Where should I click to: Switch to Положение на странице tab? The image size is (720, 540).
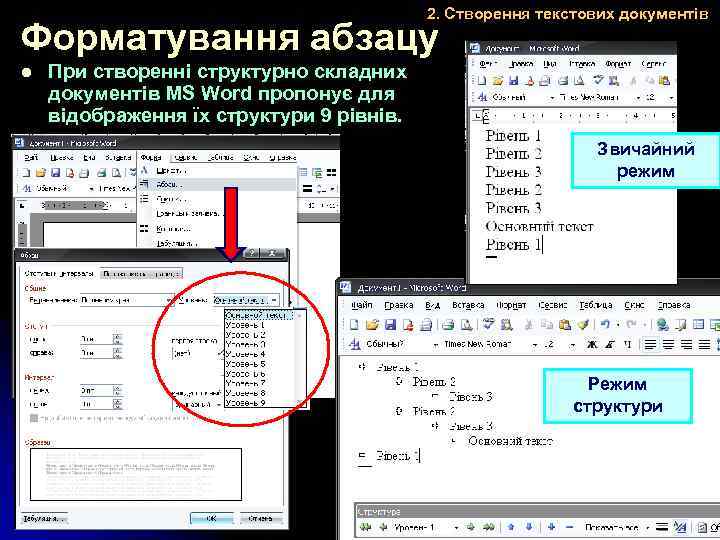pos(141,274)
